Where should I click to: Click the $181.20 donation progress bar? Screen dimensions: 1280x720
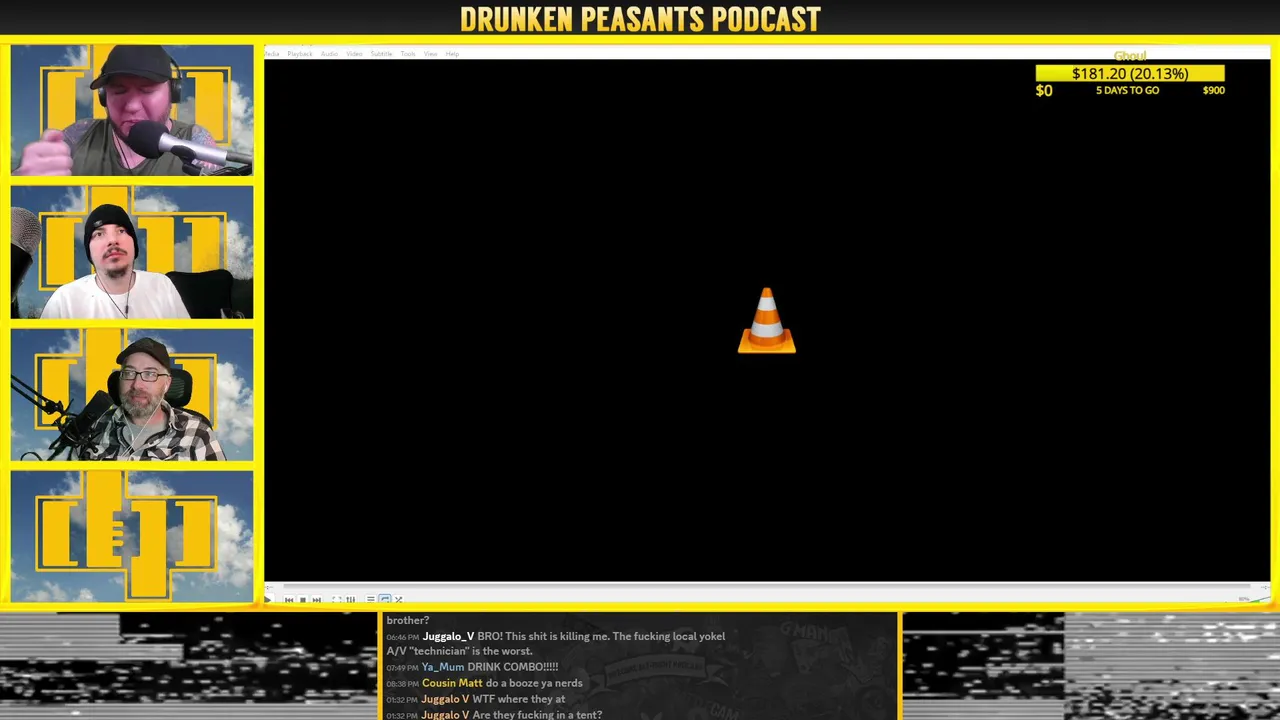tap(1130, 73)
